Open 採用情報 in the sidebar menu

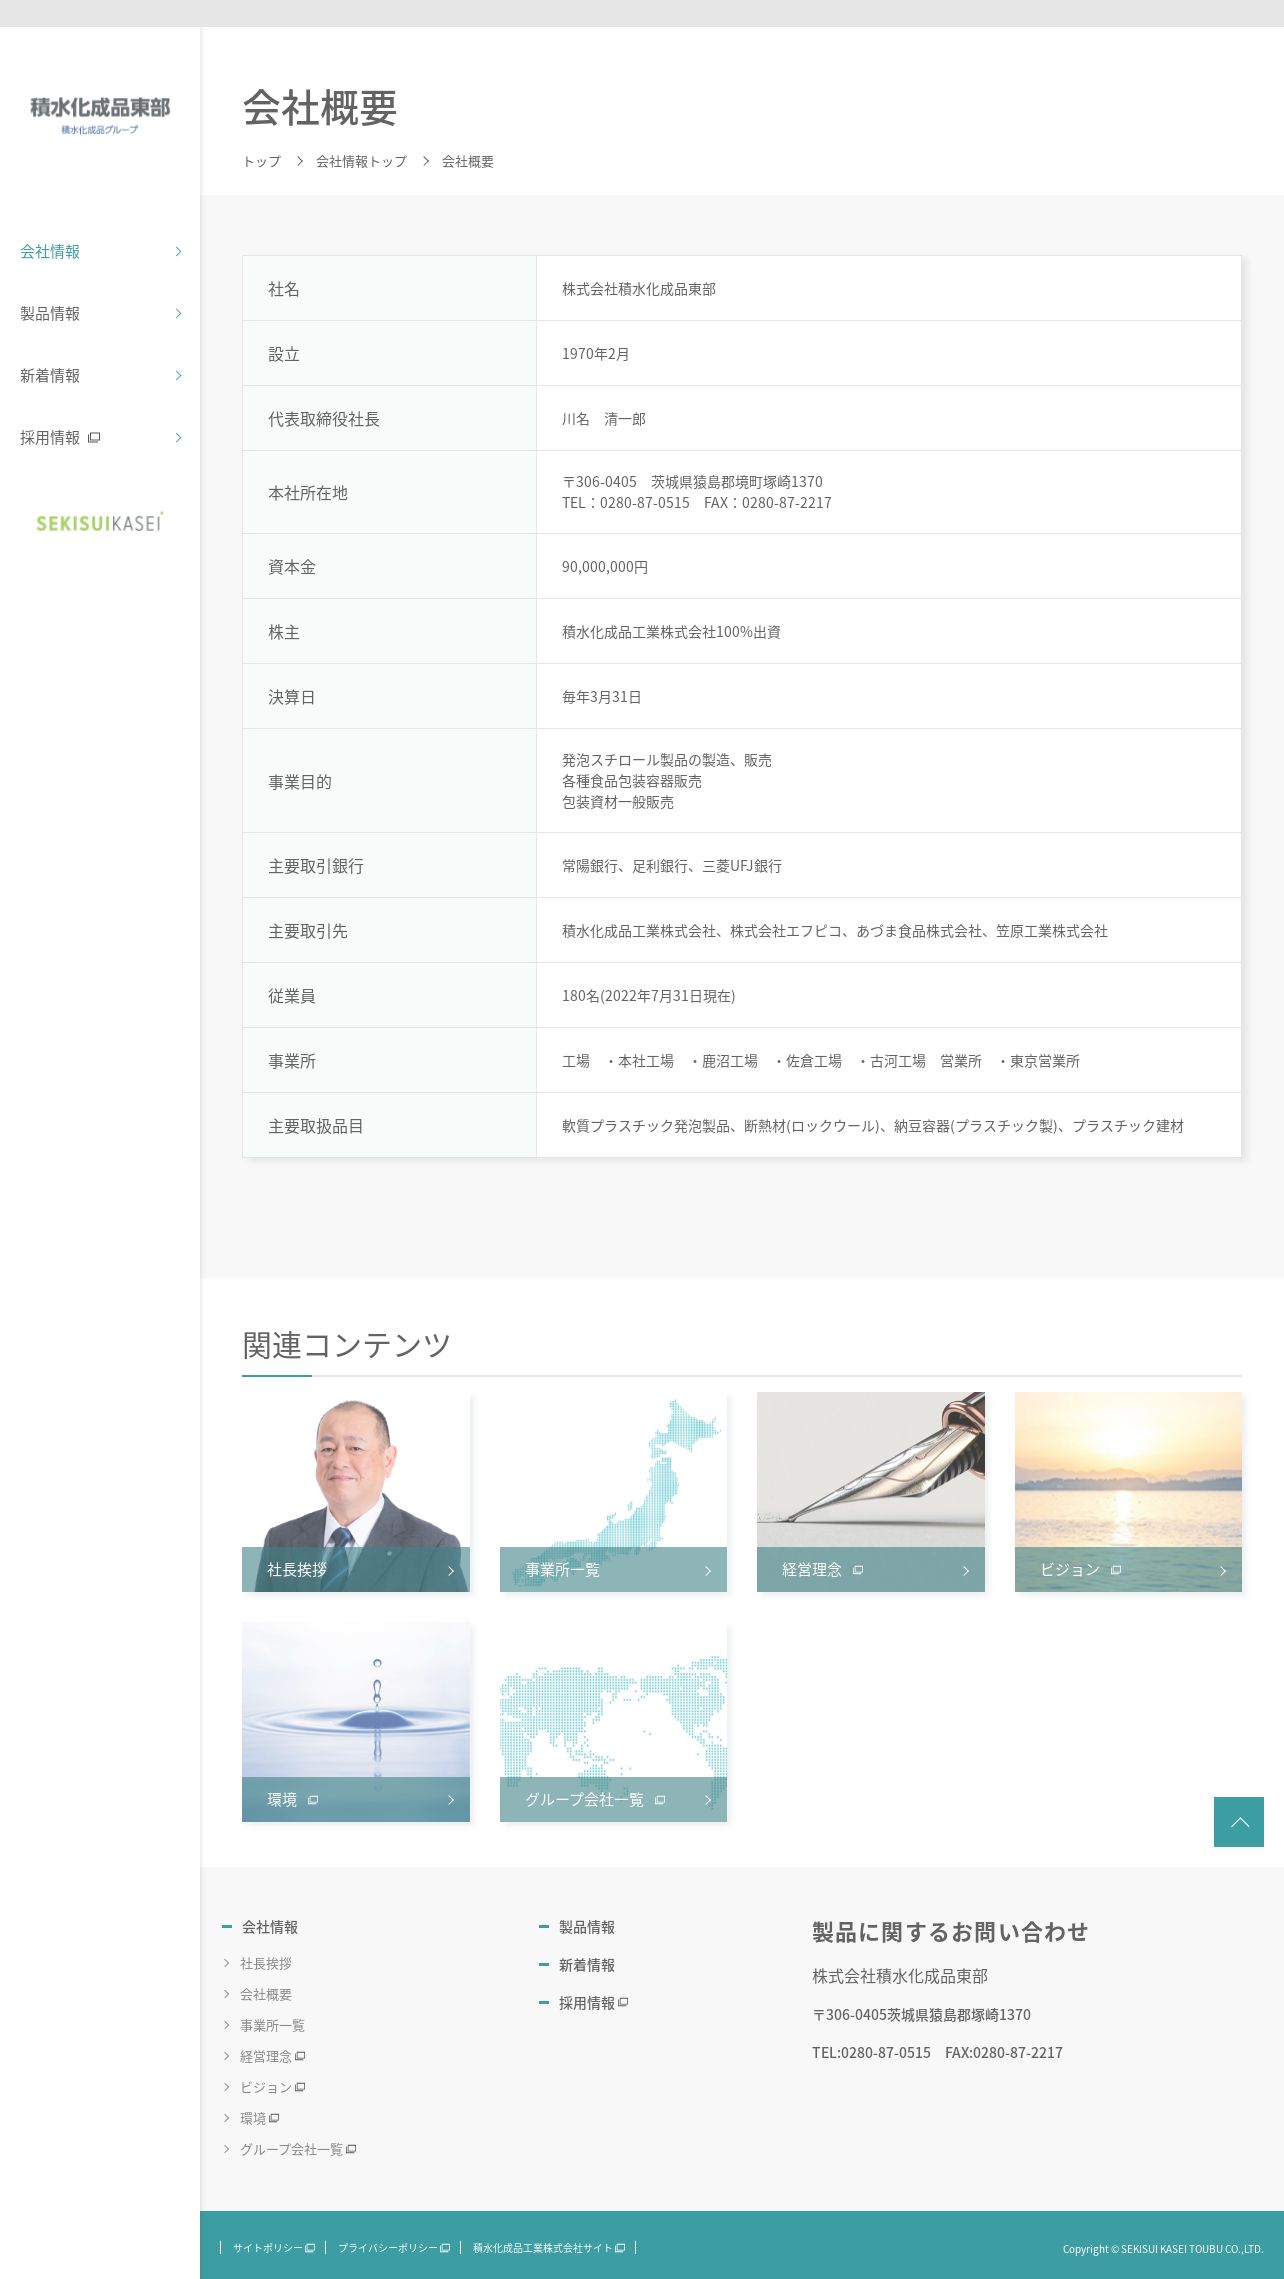coord(50,438)
